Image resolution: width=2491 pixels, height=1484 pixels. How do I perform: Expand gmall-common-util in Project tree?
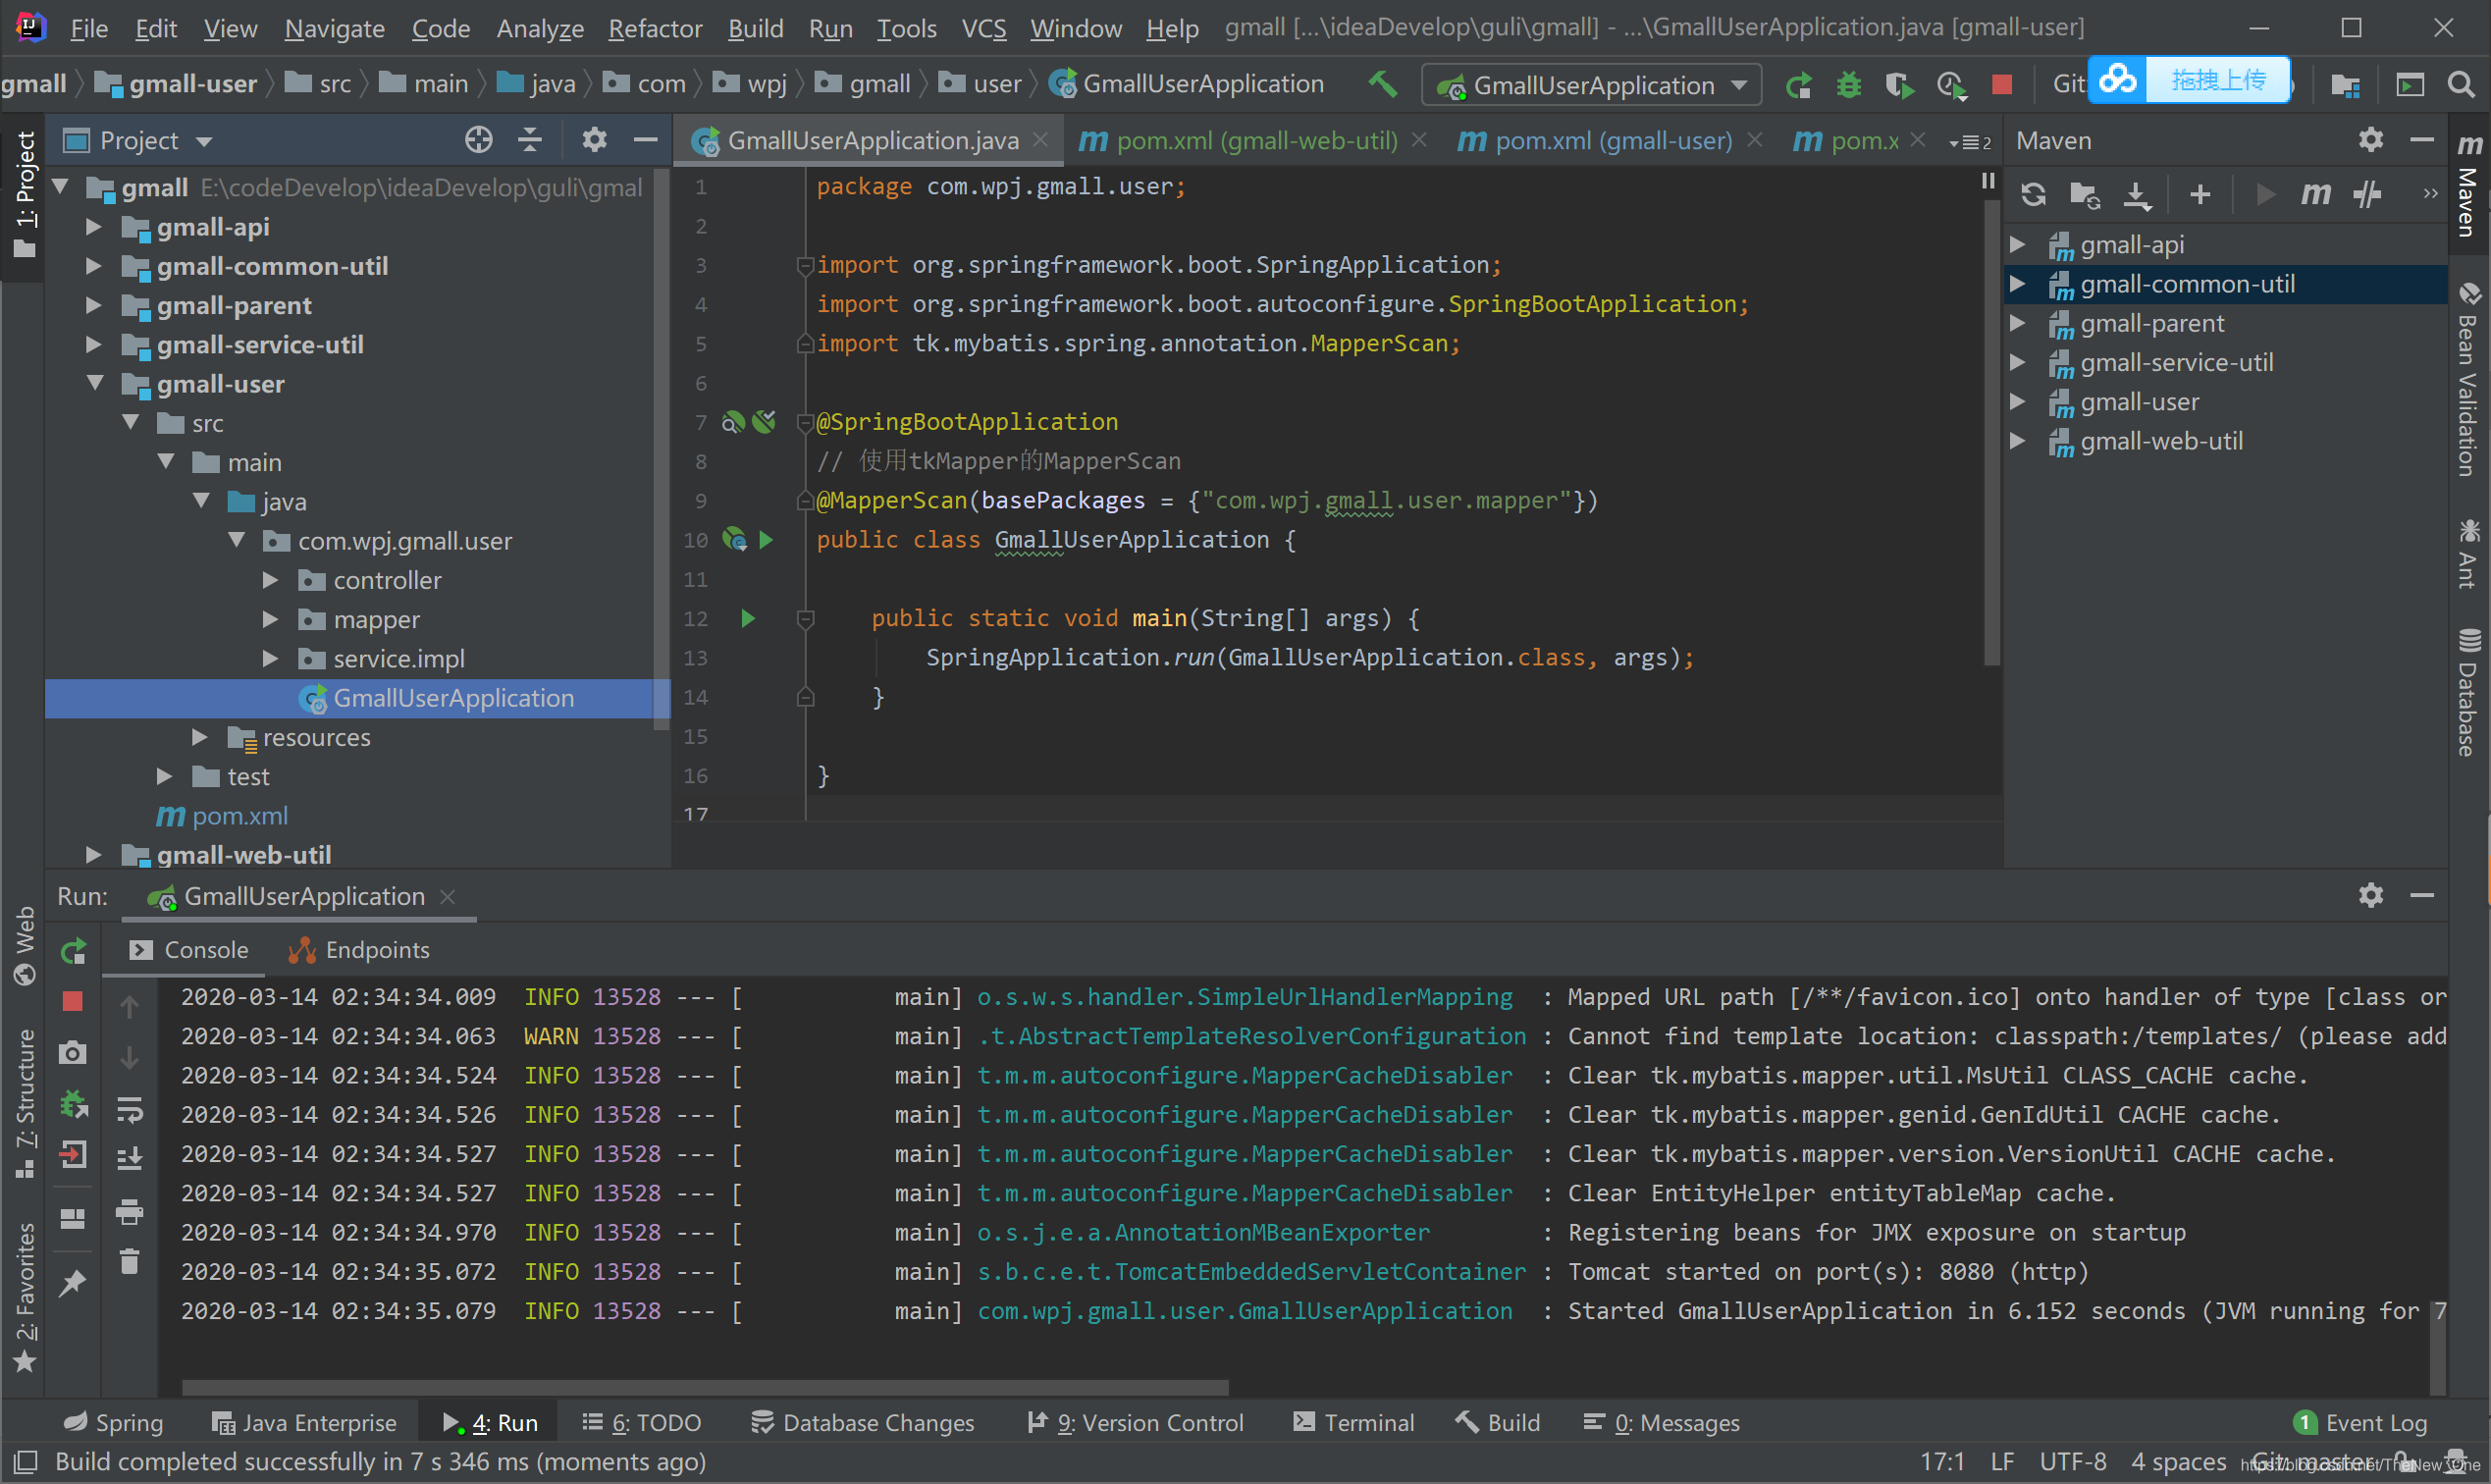(x=93, y=266)
